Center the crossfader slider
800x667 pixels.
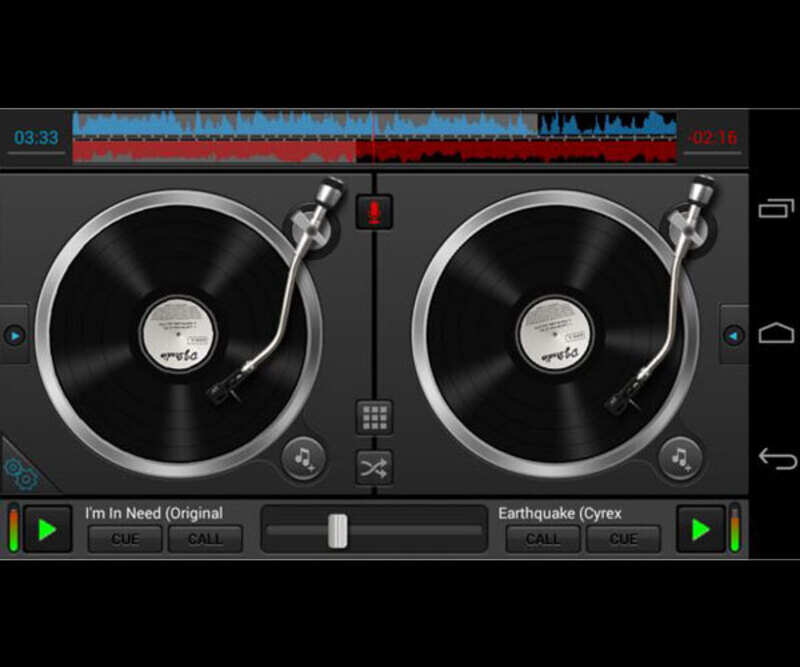[x=336, y=528]
